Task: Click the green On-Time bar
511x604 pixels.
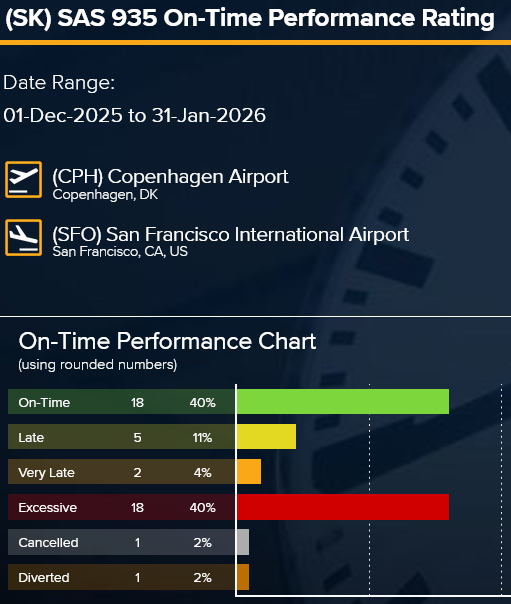Action: click(343, 401)
